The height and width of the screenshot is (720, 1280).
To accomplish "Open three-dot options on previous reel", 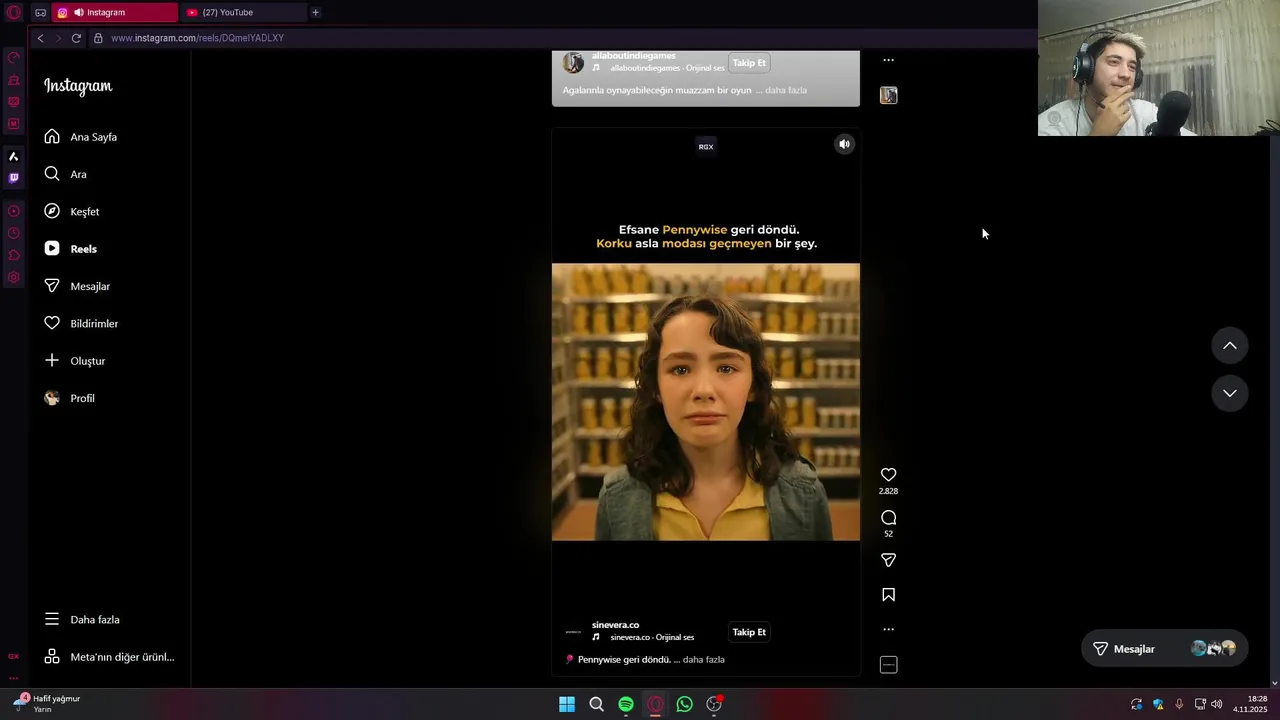I will 888,60.
